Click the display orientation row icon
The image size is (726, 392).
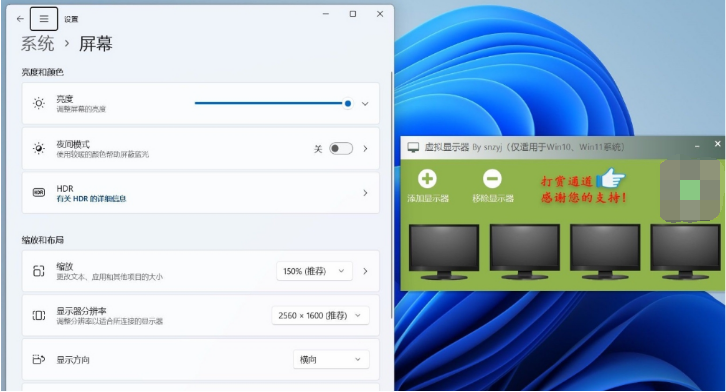point(39,360)
